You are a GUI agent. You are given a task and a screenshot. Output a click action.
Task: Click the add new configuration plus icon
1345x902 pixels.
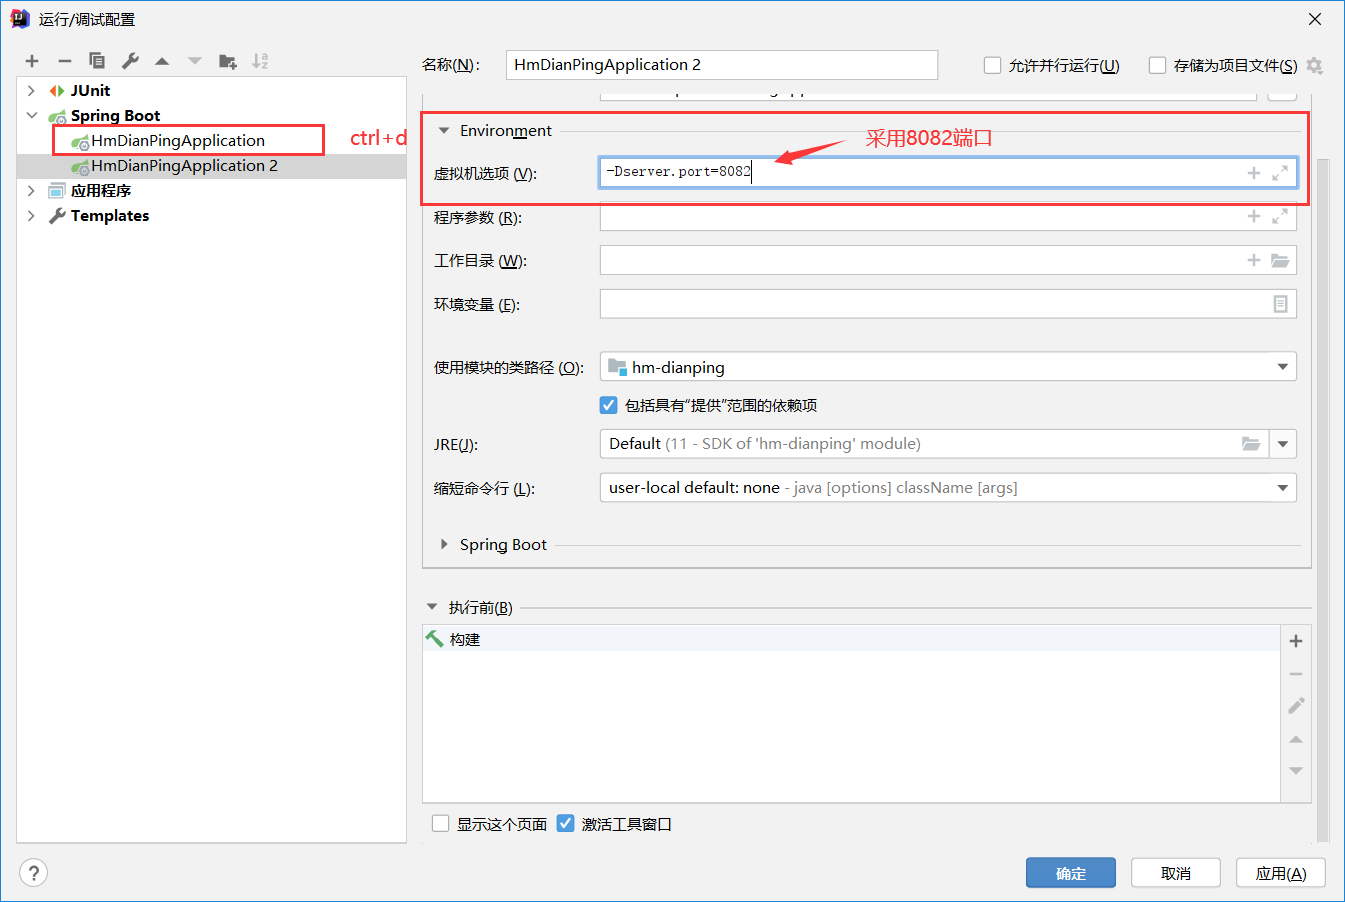pos(32,61)
